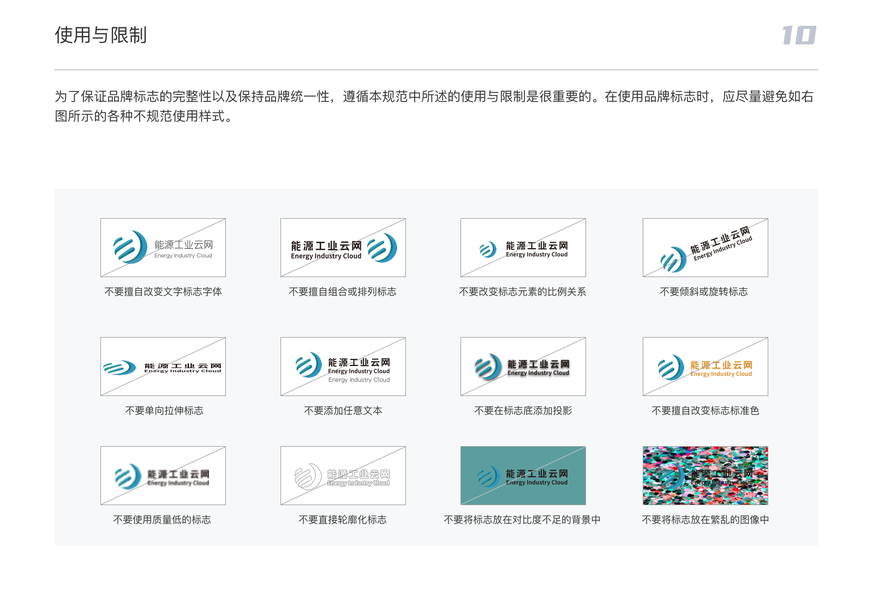Click the horizontally stretched logo thumbnail
The height and width of the screenshot is (600, 873).
163,366
